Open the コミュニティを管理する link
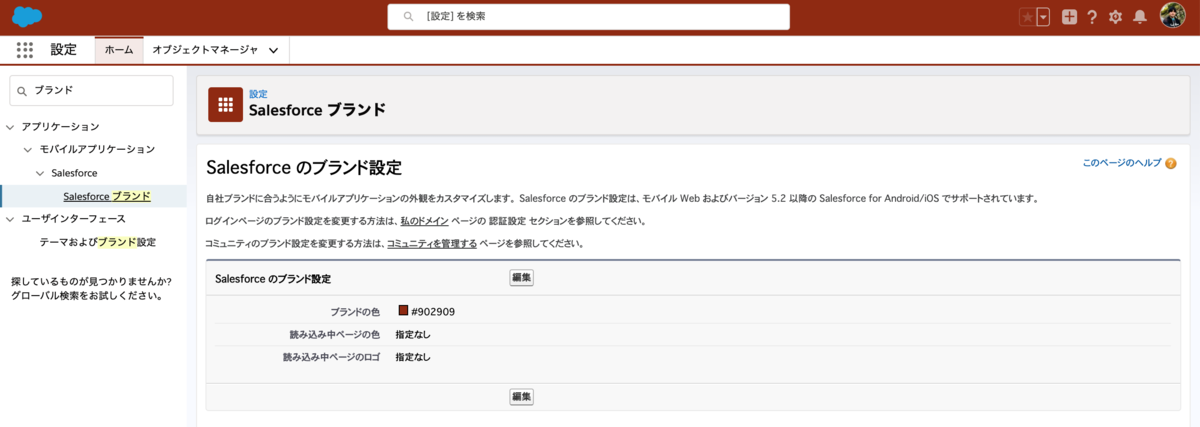 431,243
